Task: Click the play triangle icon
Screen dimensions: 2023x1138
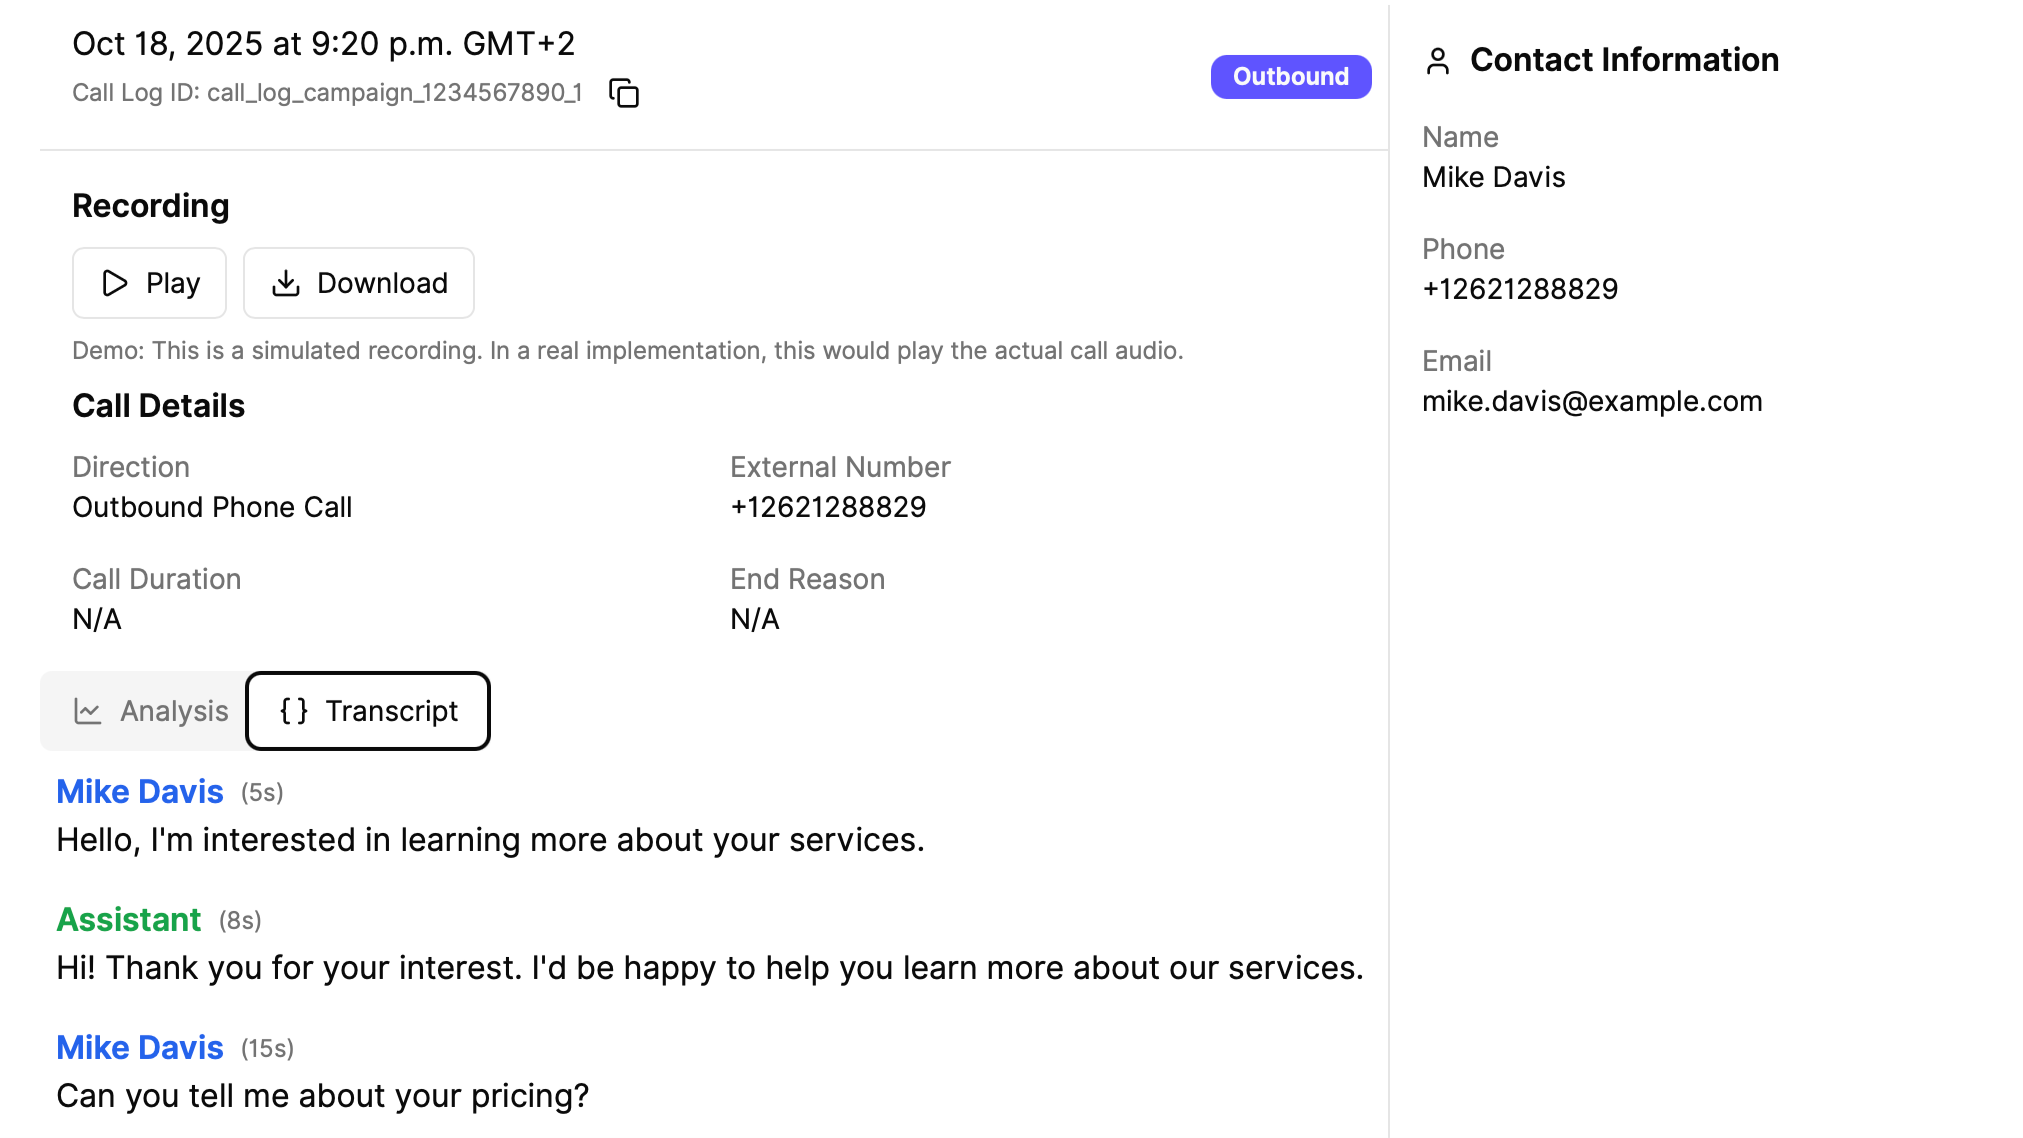Action: coord(115,283)
